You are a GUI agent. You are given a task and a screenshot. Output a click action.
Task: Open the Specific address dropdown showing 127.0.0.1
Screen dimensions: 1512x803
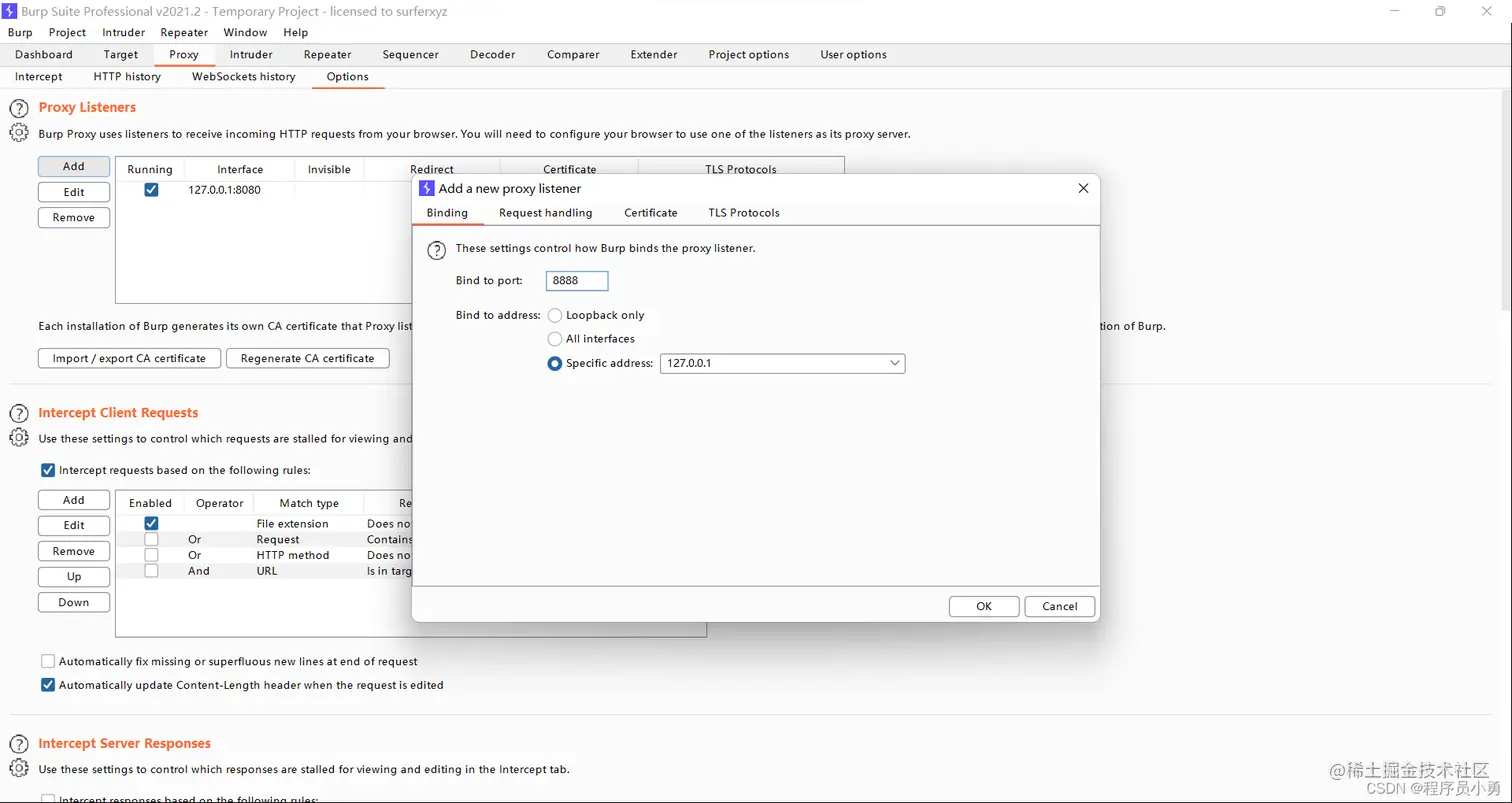click(782, 363)
